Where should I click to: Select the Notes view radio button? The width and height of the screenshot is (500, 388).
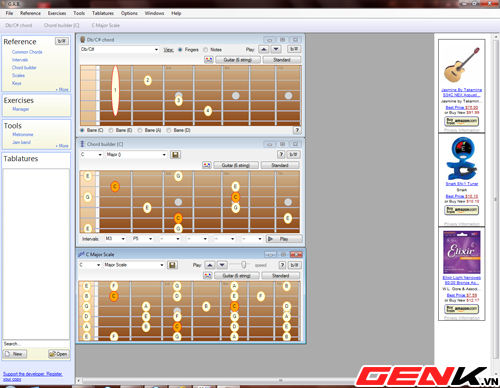tap(206, 50)
